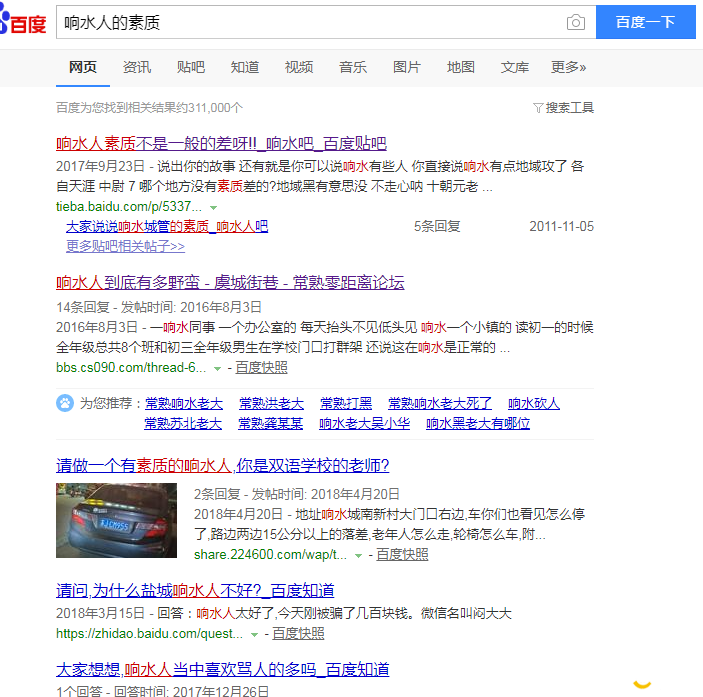Open result 请问,为什么盐城响水人不好?

pyautogui.click(x=195, y=591)
